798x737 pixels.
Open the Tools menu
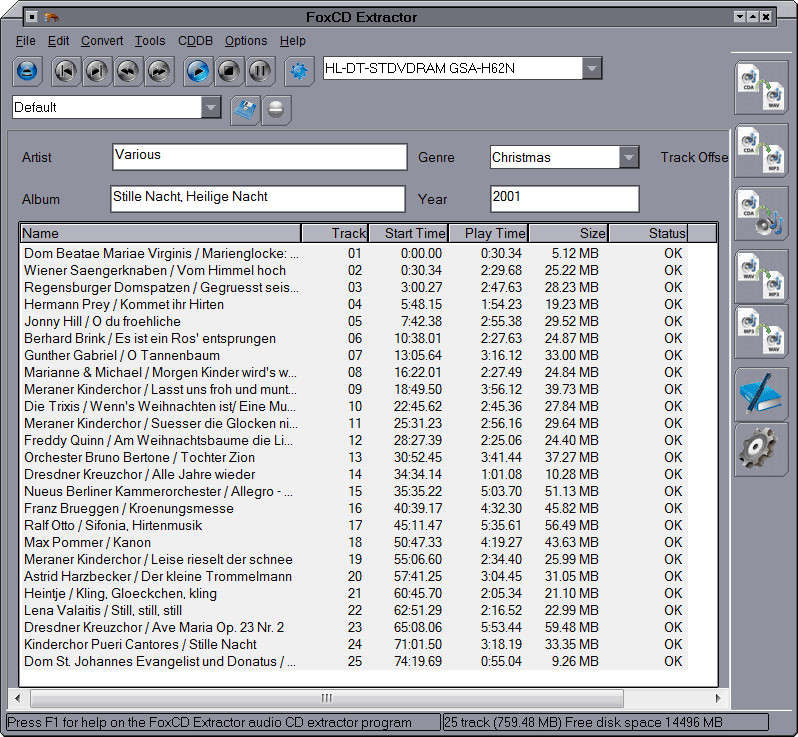click(x=150, y=41)
